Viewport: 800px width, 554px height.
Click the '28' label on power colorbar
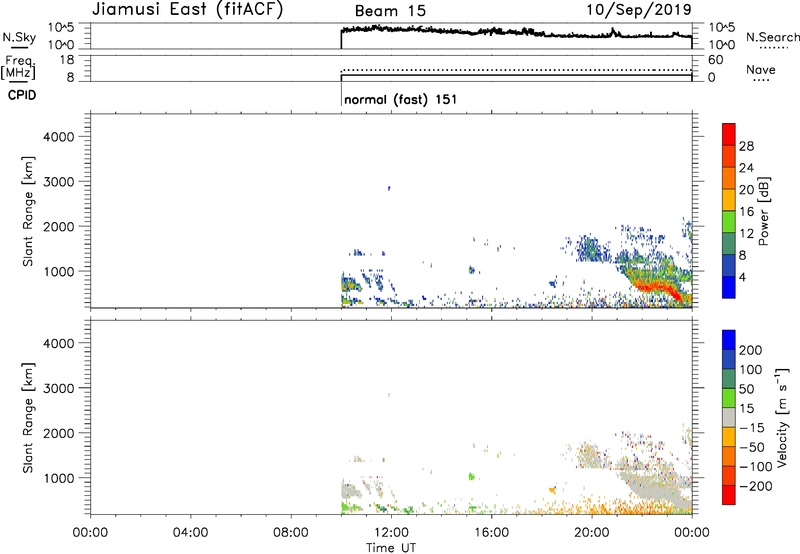(746, 146)
